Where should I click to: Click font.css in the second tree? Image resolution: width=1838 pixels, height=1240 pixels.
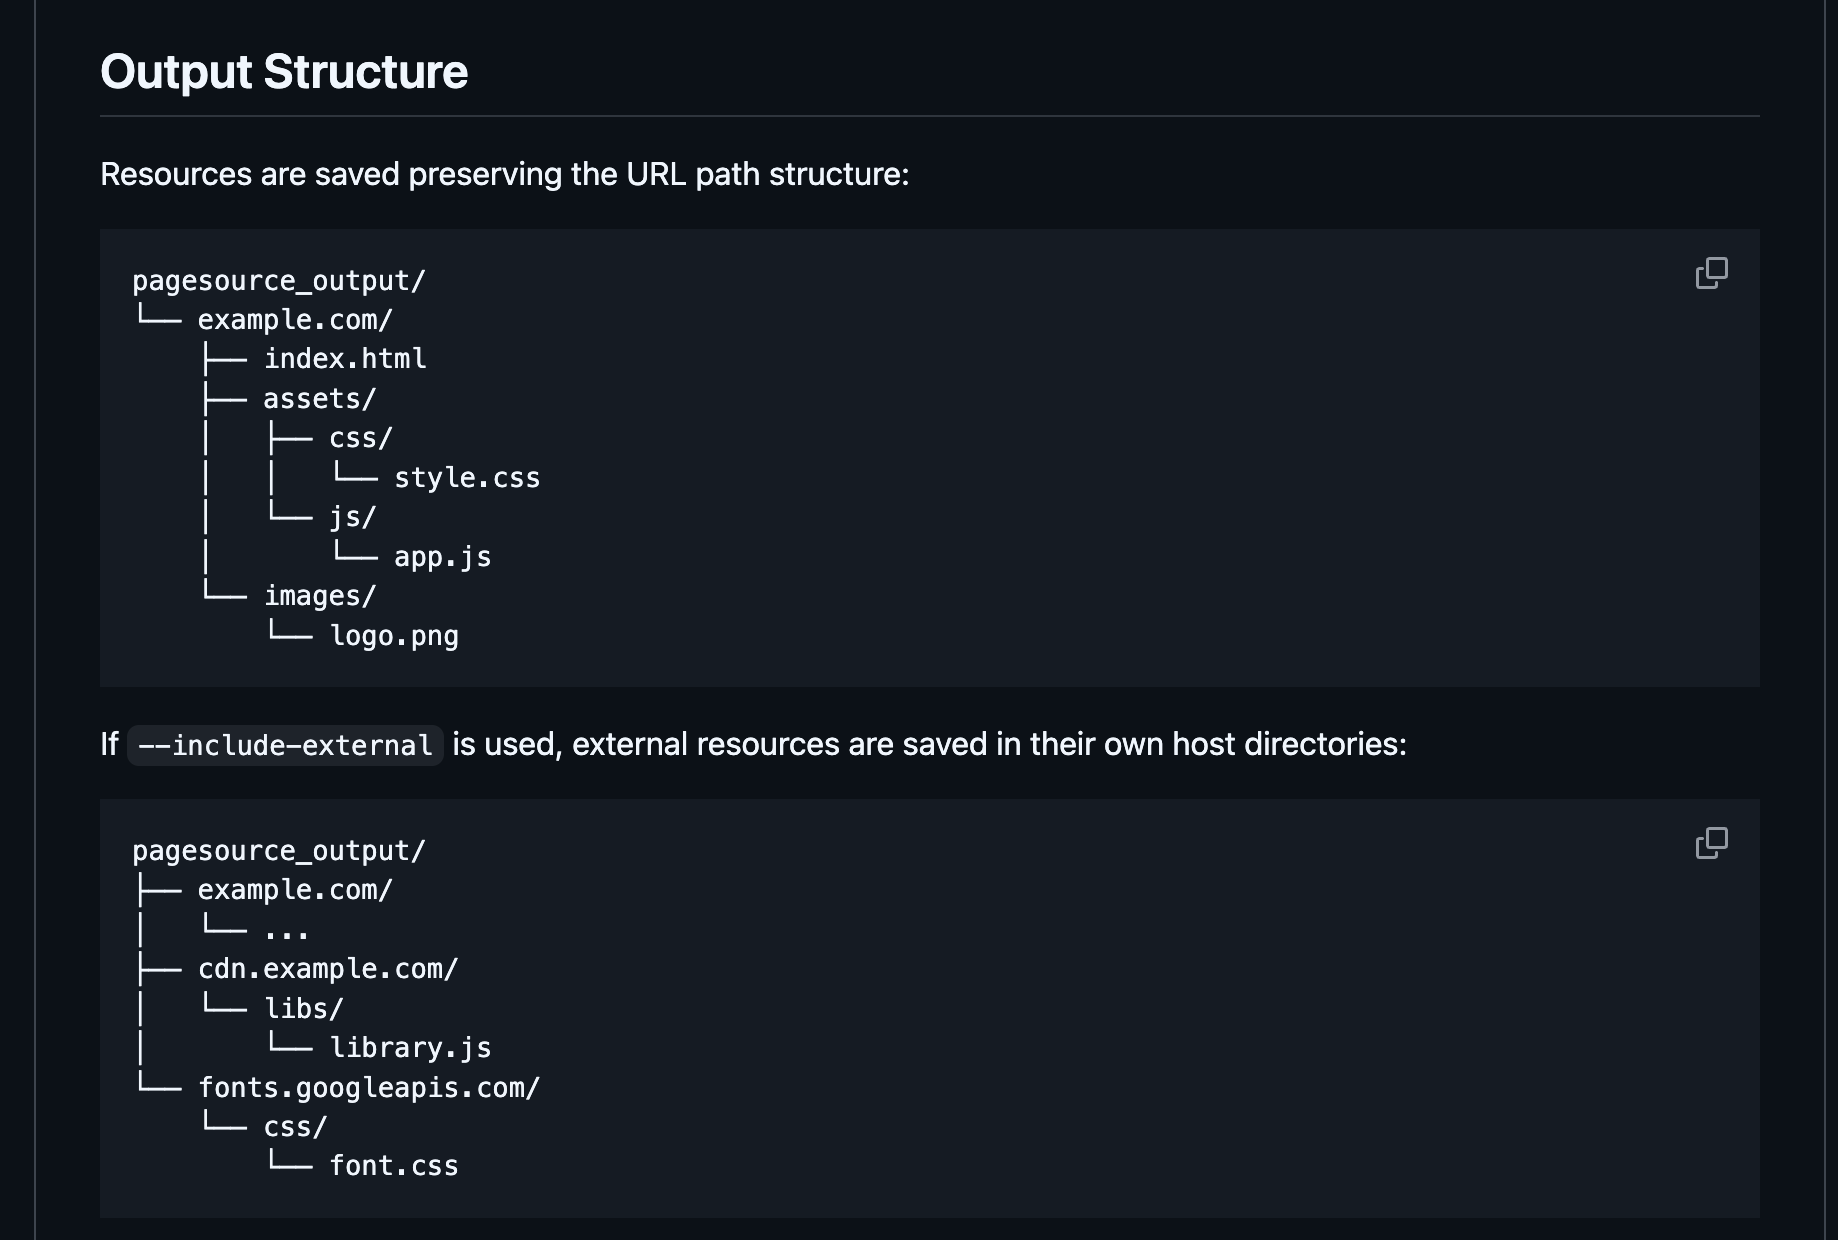[393, 1165]
